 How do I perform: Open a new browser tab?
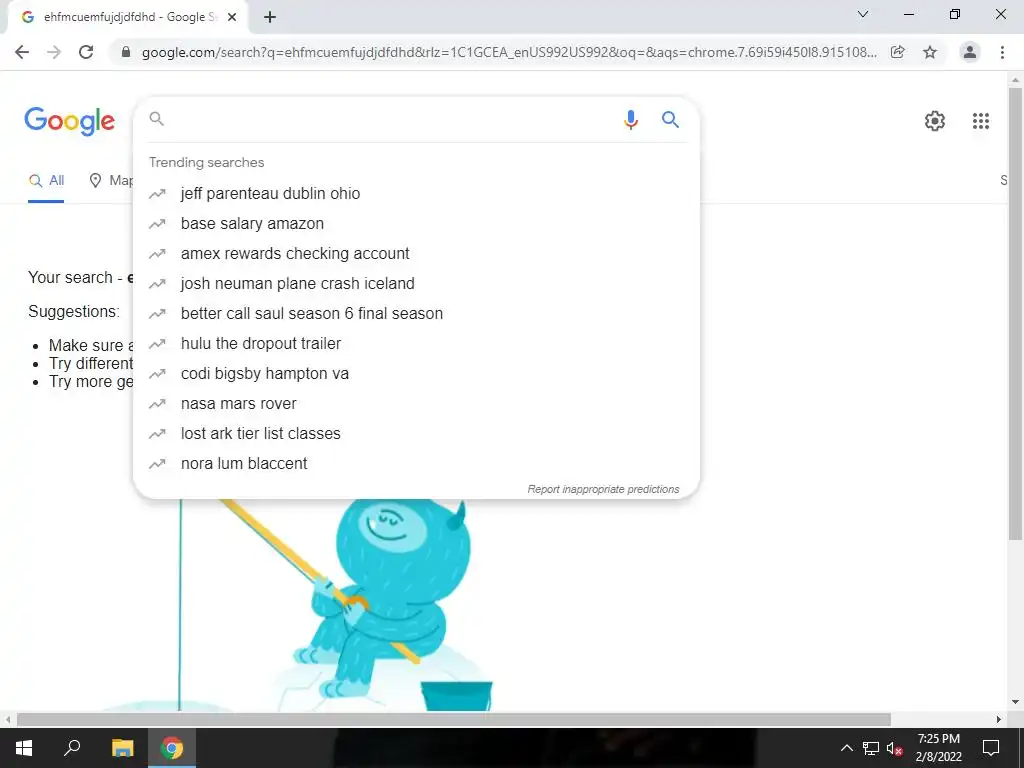270,17
